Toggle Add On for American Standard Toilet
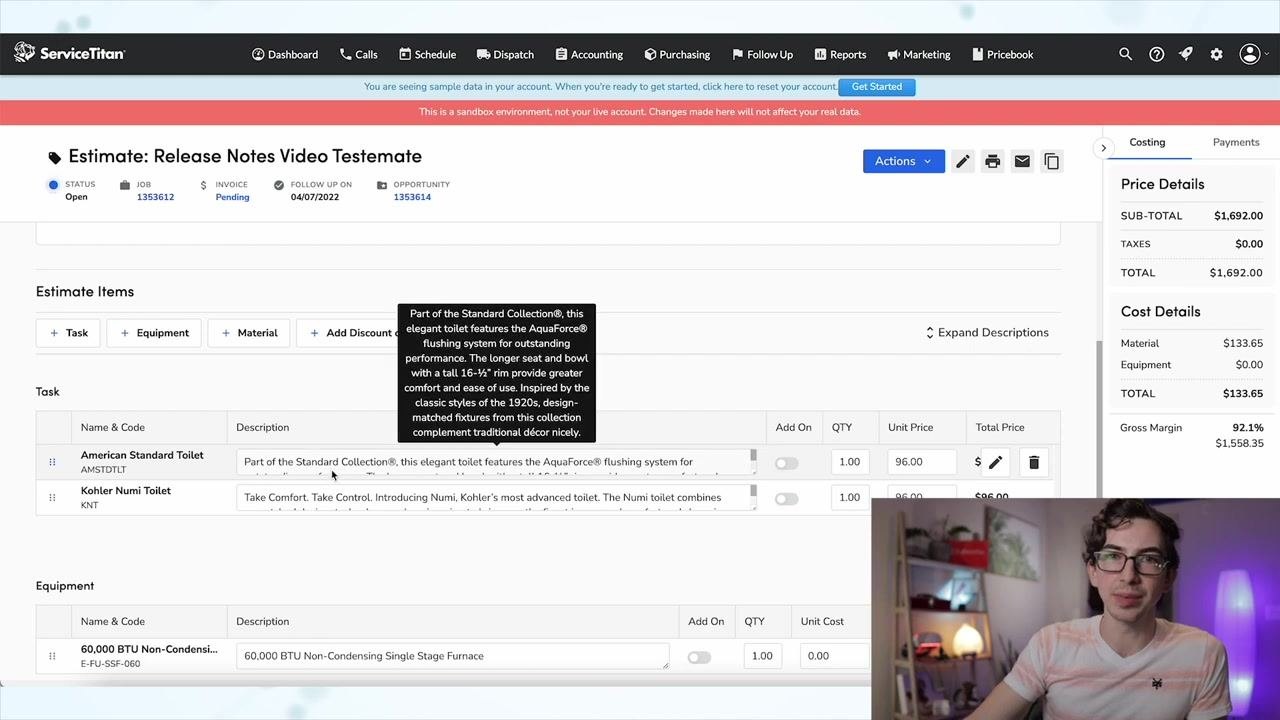The height and width of the screenshot is (720, 1280). (x=786, y=463)
